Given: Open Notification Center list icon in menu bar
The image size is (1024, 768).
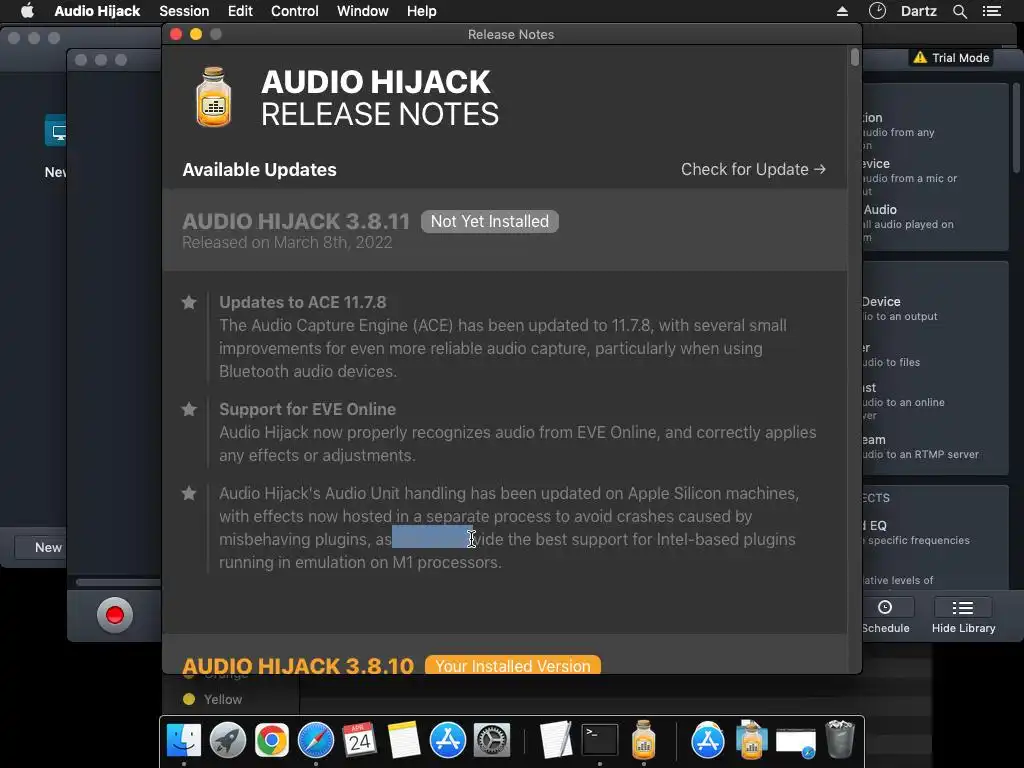Looking at the screenshot, I should [x=992, y=11].
